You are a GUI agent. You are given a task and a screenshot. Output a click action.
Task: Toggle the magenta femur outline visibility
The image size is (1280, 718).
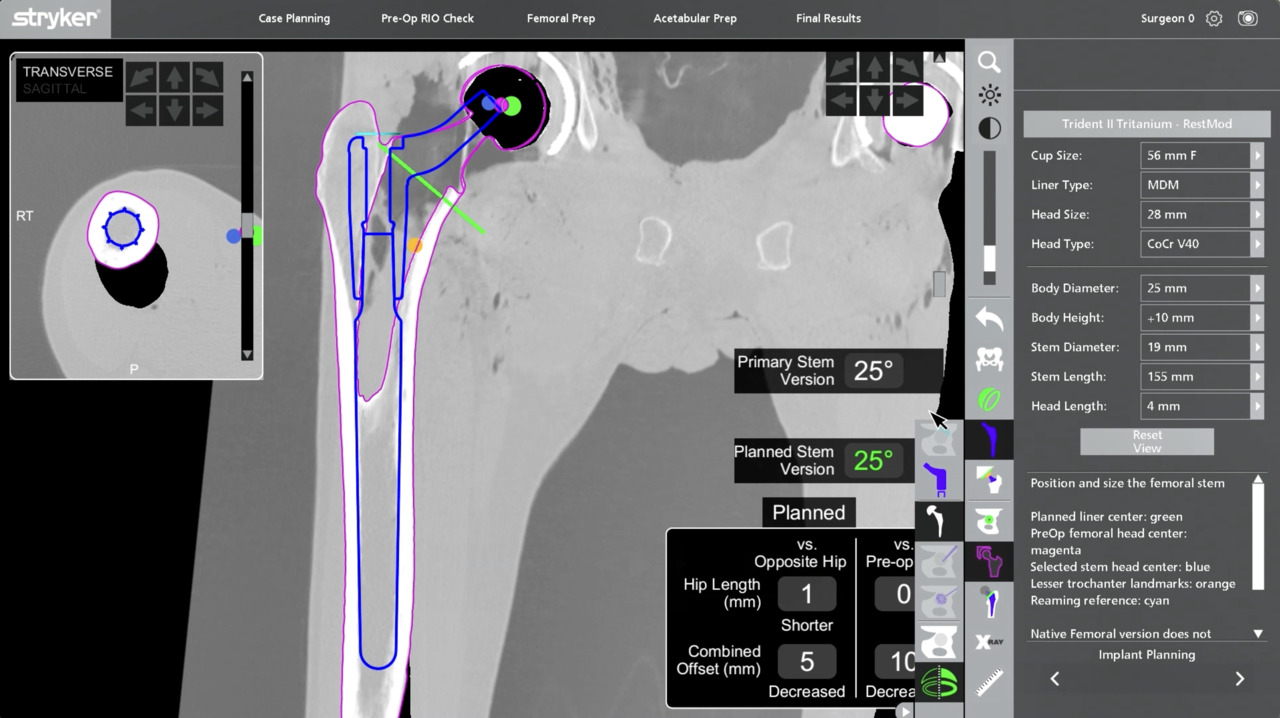pyautogui.click(x=989, y=561)
